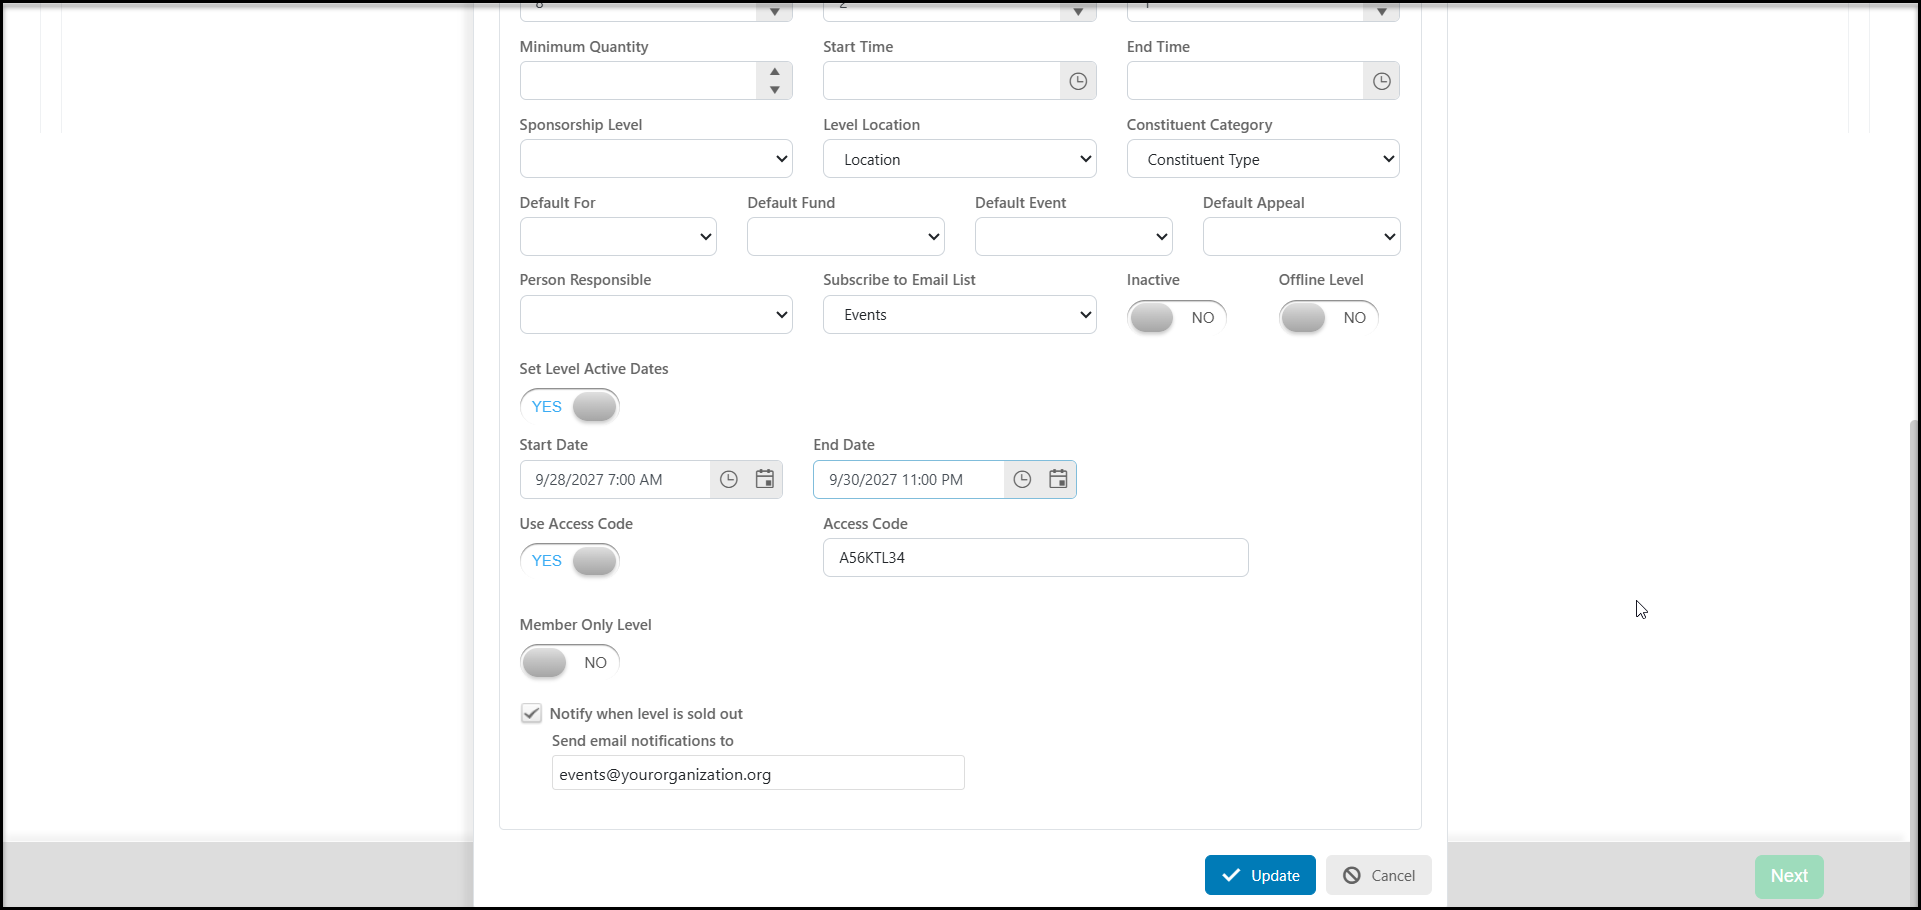Click the Next button
1921x910 pixels.
(x=1789, y=876)
